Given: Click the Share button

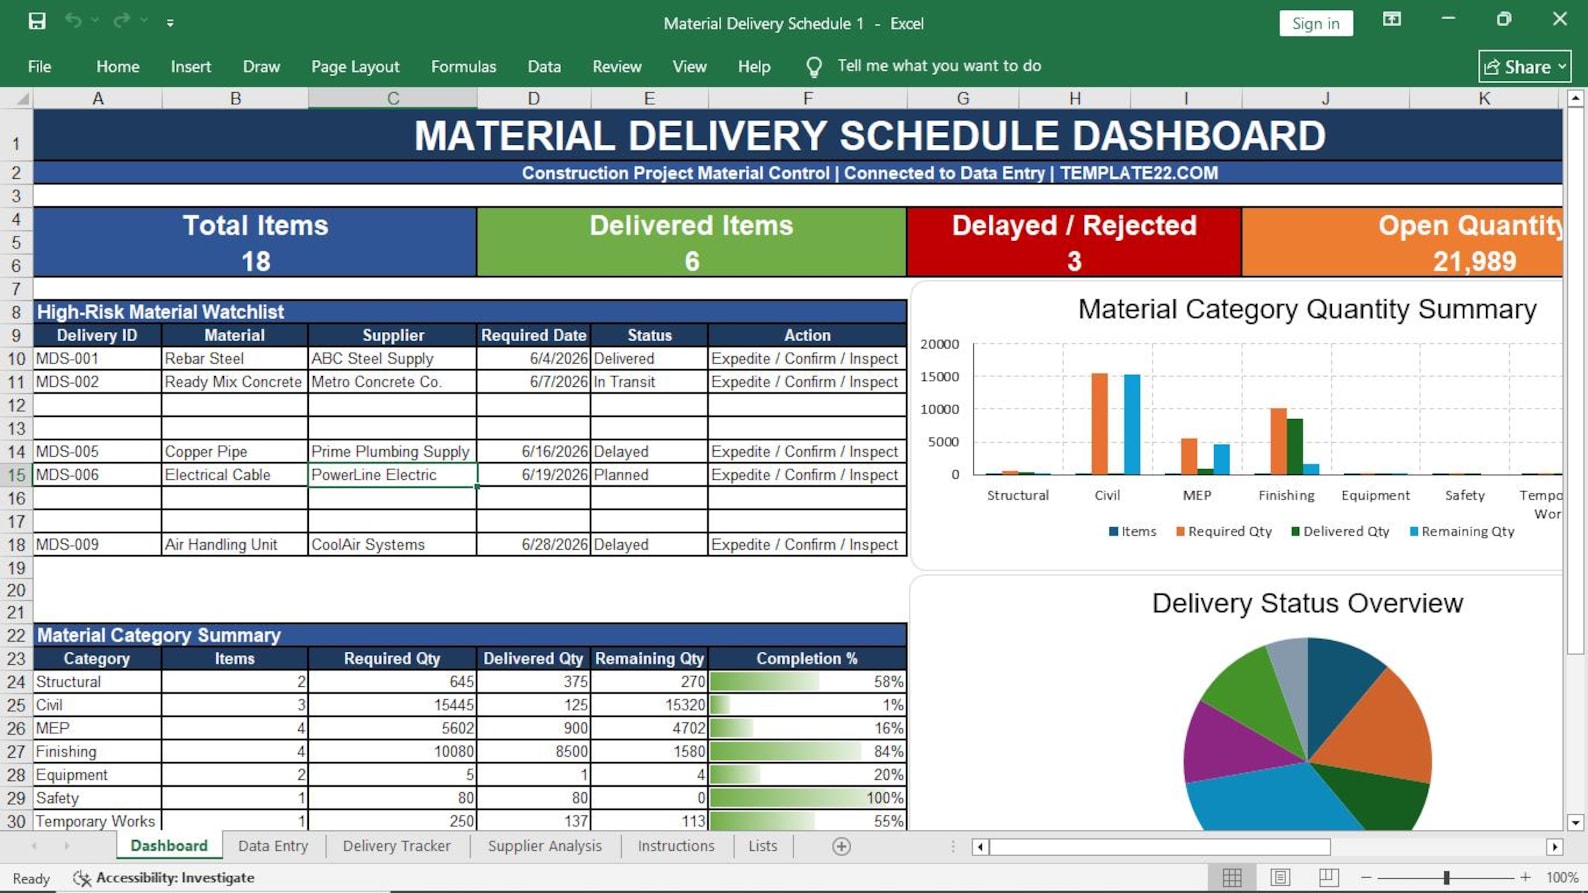Looking at the screenshot, I should [1524, 66].
